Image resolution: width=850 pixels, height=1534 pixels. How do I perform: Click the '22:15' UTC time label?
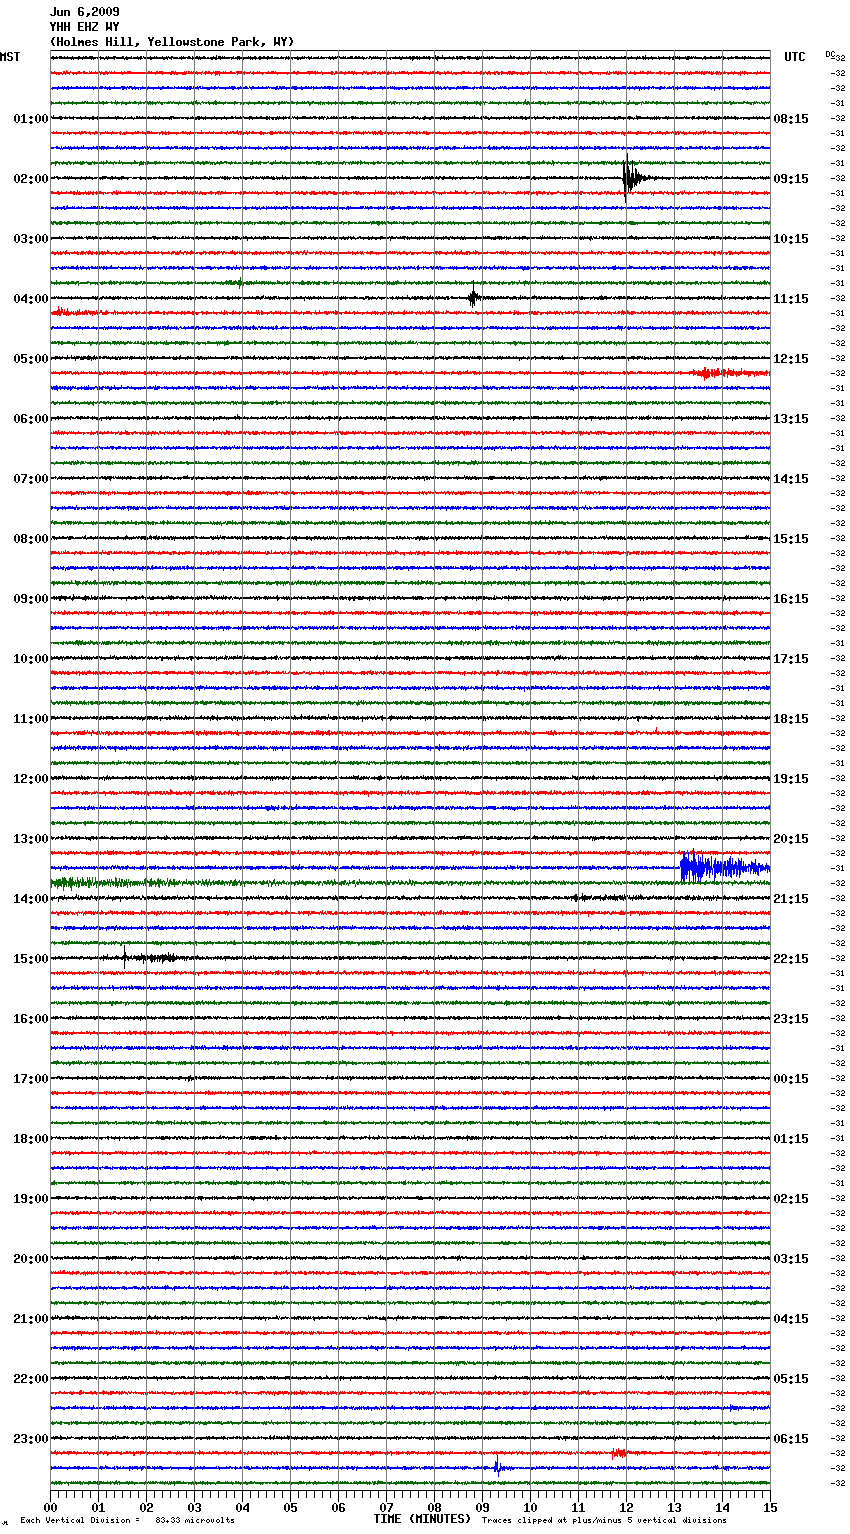point(791,959)
